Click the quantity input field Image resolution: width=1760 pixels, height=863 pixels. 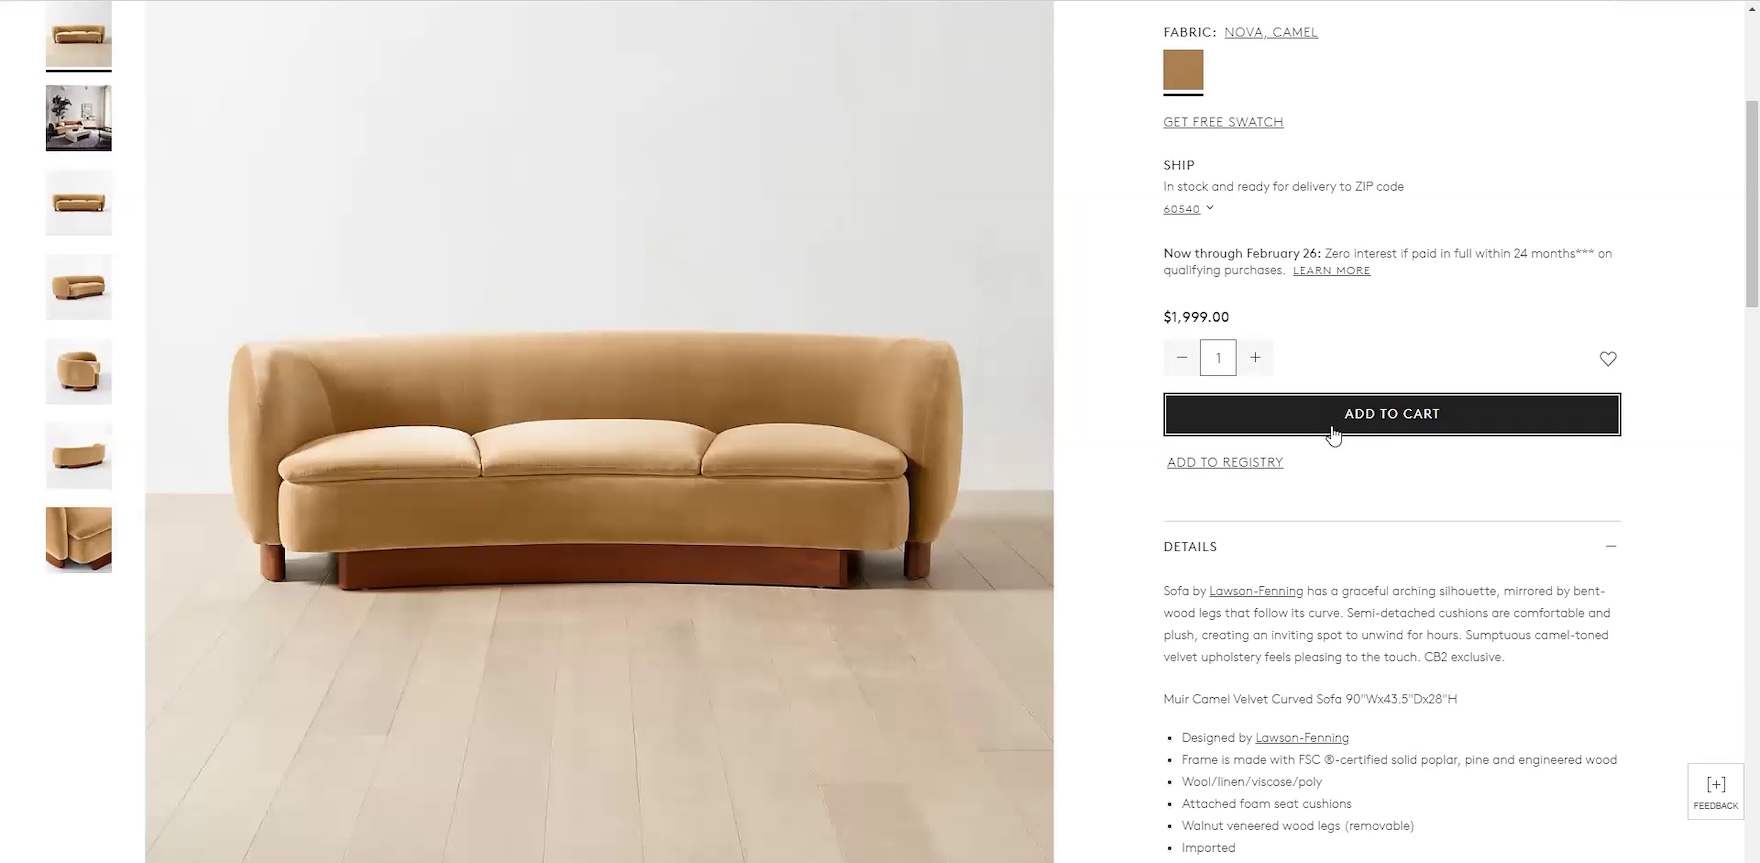point(1218,358)
